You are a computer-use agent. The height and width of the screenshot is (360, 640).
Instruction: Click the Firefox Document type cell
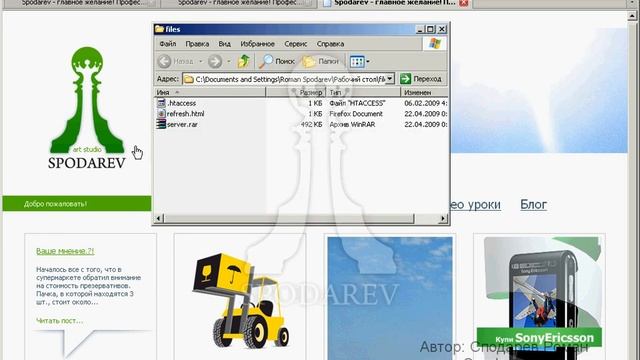tap(356, 114)
